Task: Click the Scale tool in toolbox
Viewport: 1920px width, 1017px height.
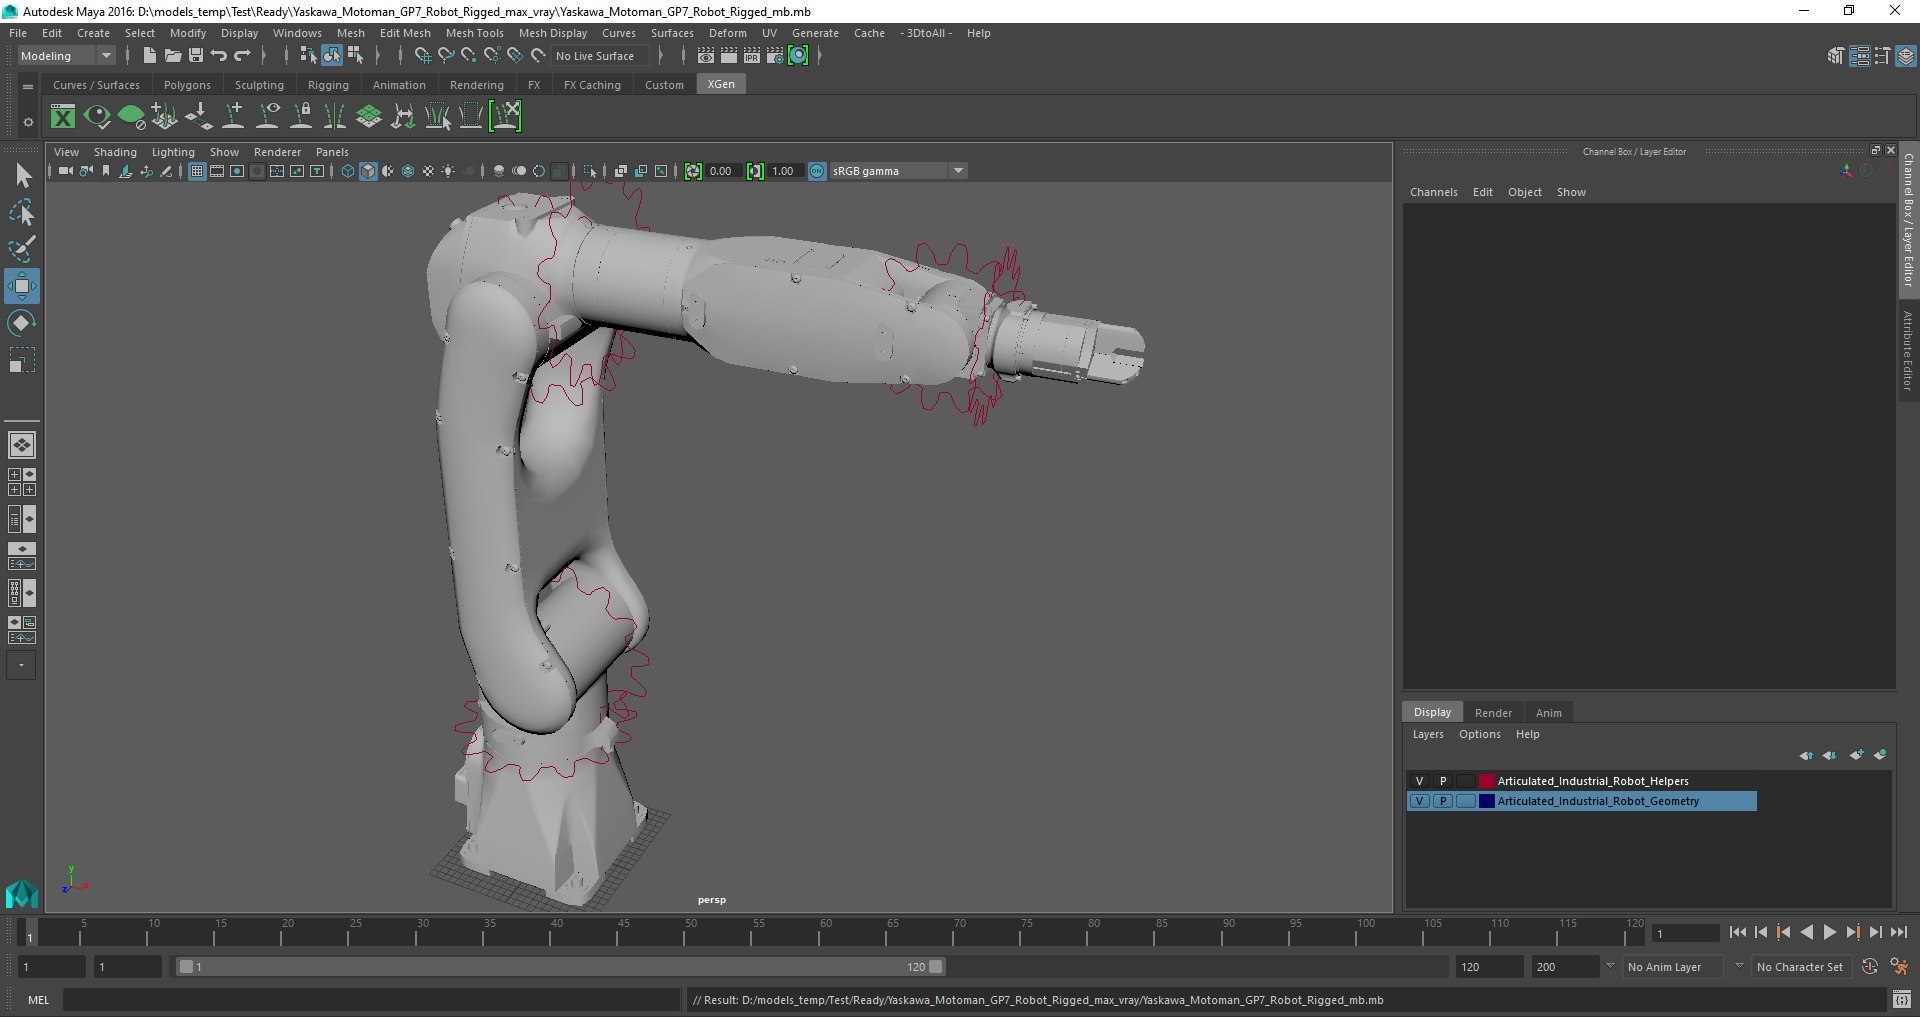Action: point(22,360)
